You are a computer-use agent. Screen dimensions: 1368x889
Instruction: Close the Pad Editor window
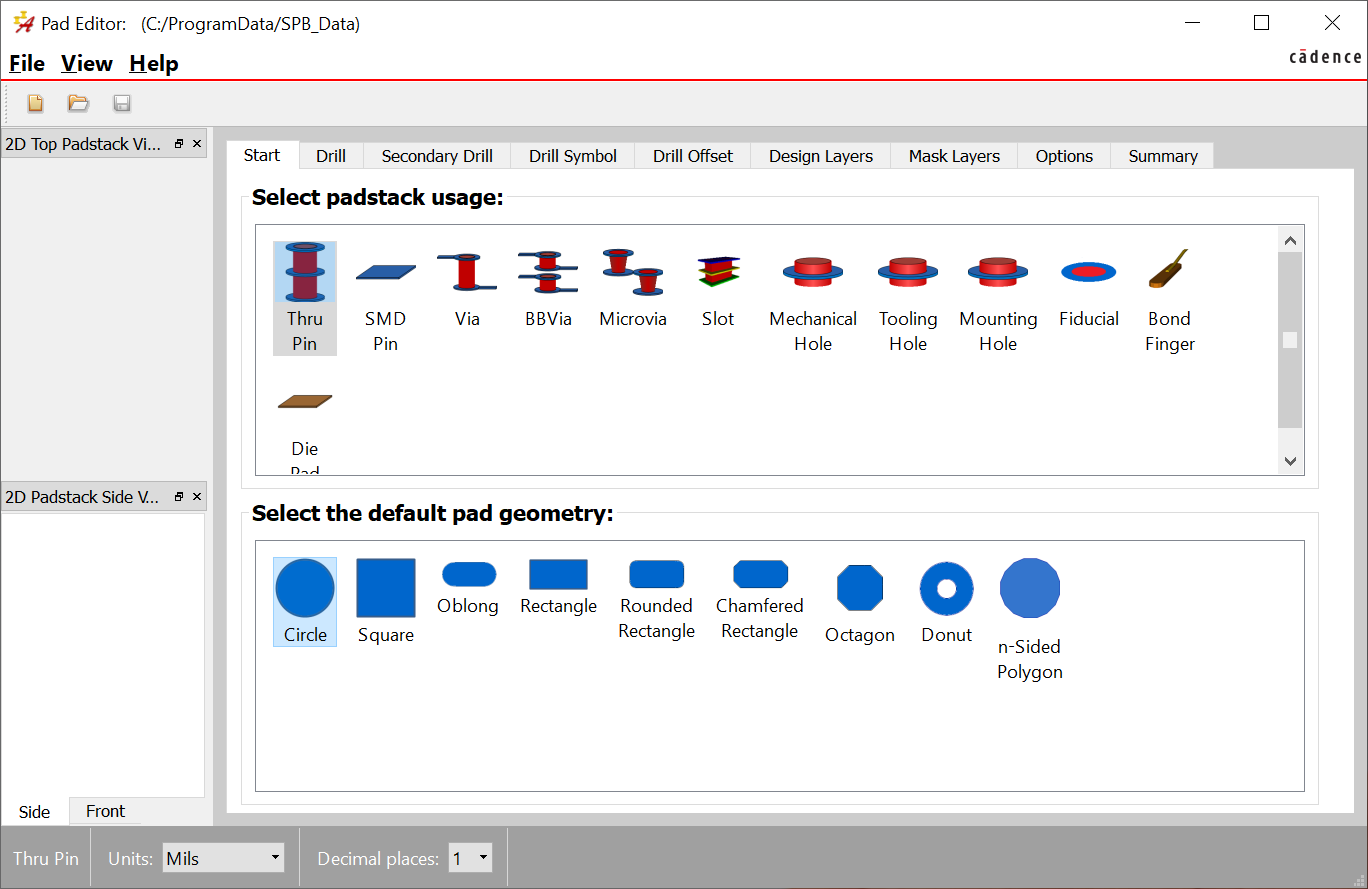click(1332, 23)
